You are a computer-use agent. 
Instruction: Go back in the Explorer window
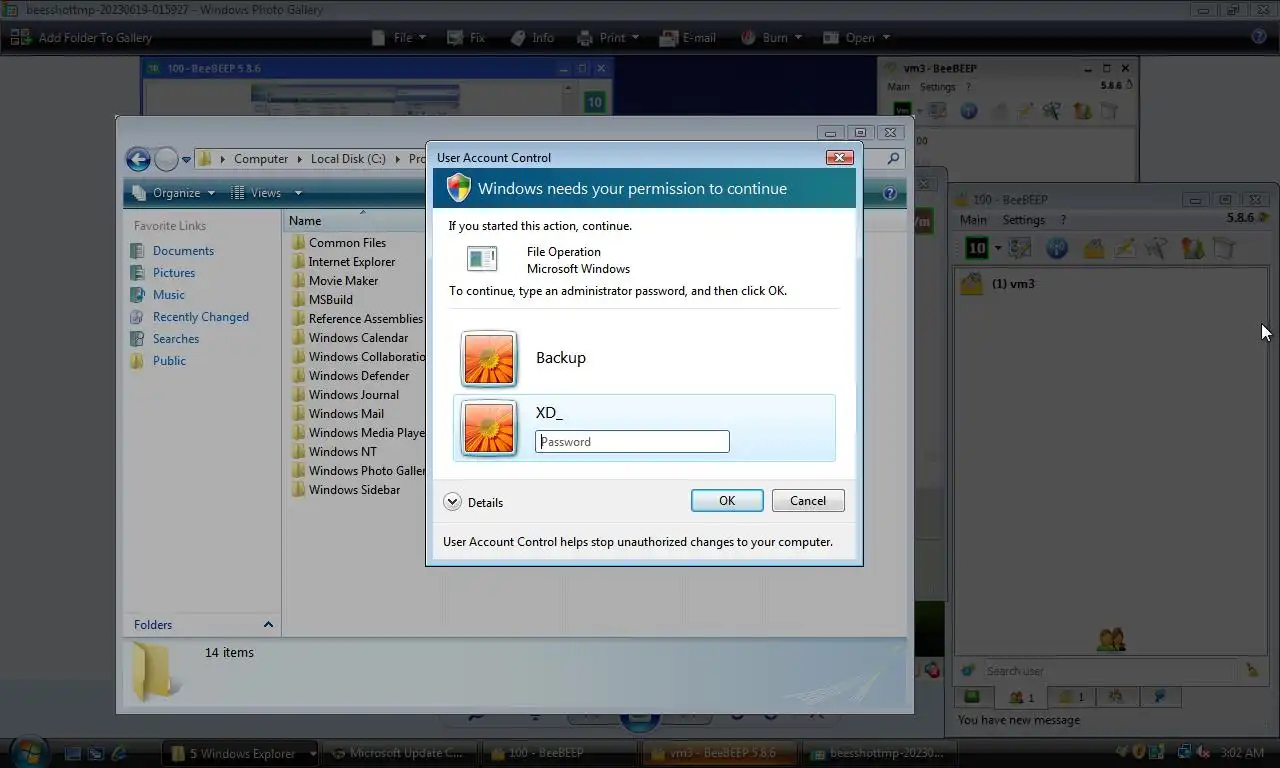coord(138,159)
